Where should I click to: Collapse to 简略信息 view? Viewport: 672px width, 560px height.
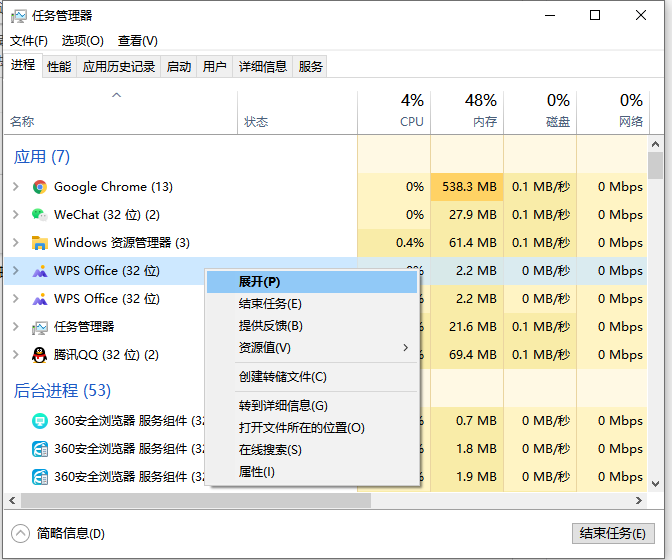[58, 534]
